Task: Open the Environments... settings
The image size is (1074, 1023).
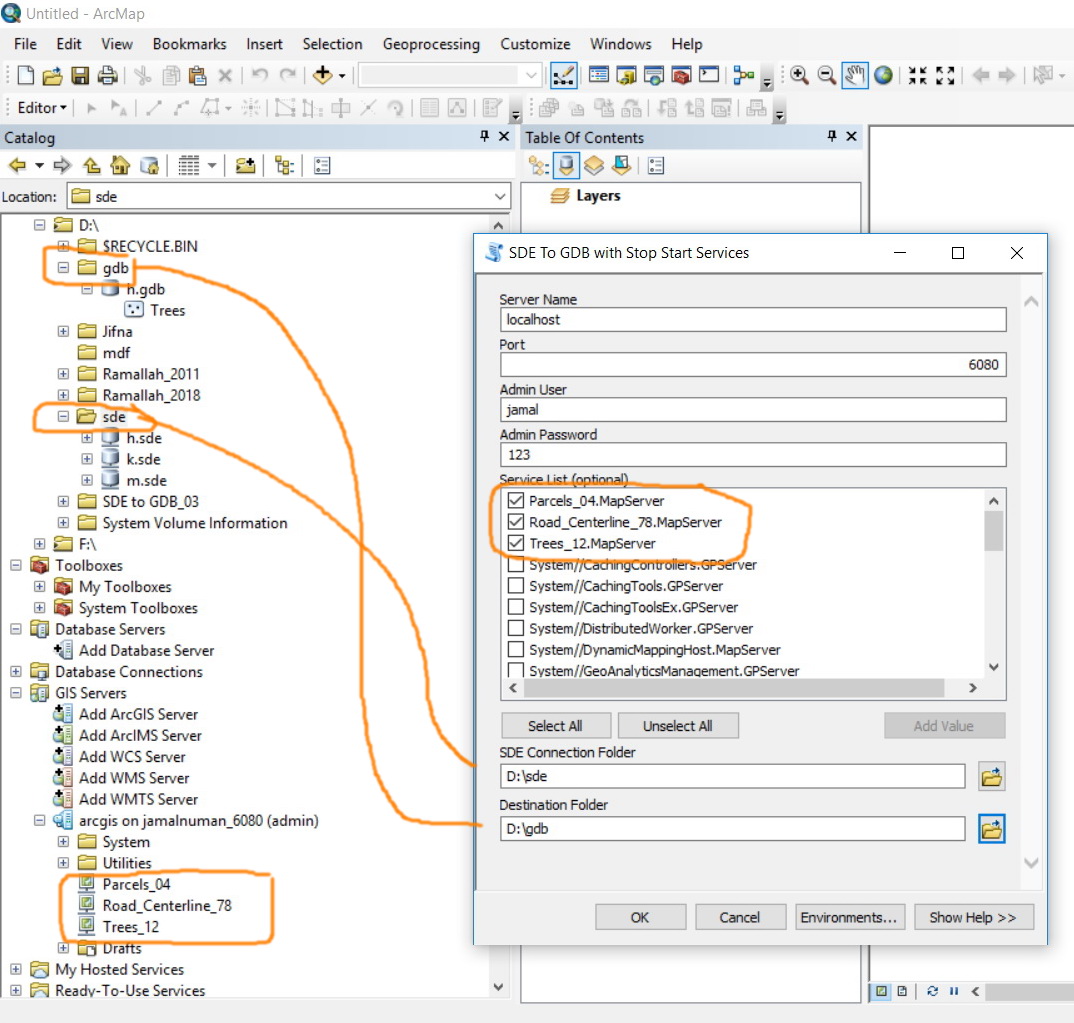Action: pos(849,918)
